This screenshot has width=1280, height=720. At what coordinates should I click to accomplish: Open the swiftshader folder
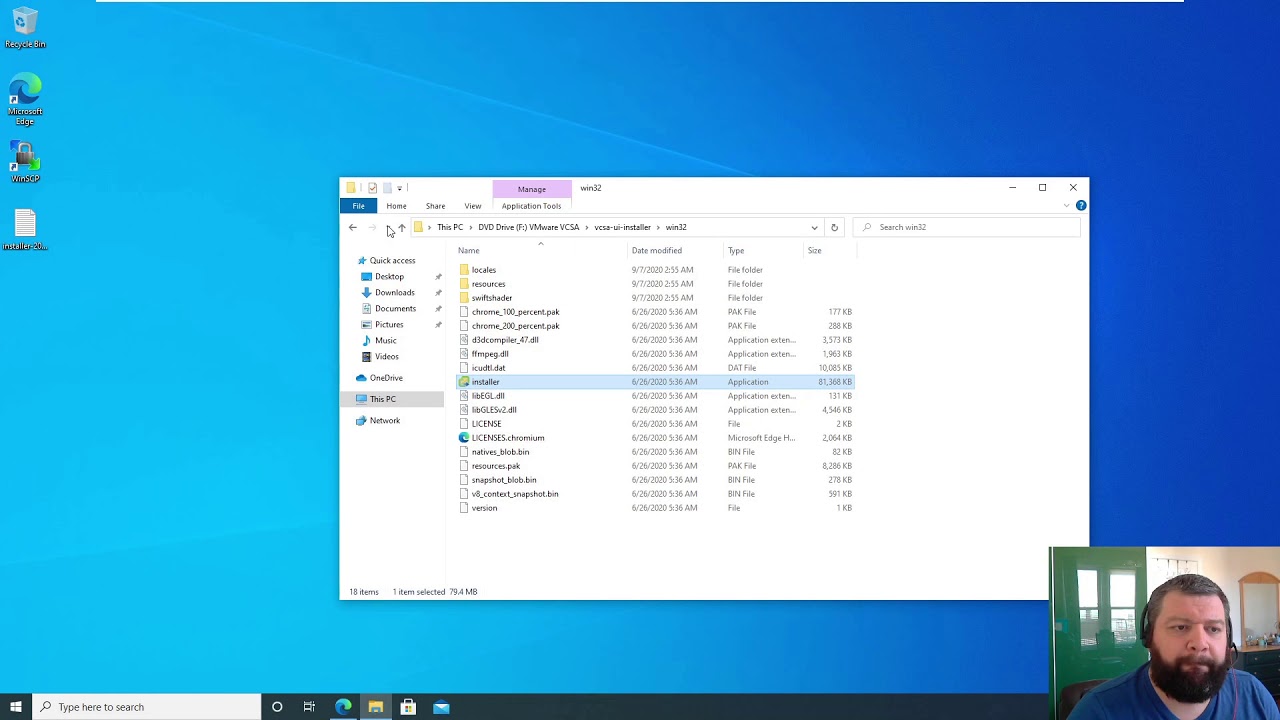(656, 298)
